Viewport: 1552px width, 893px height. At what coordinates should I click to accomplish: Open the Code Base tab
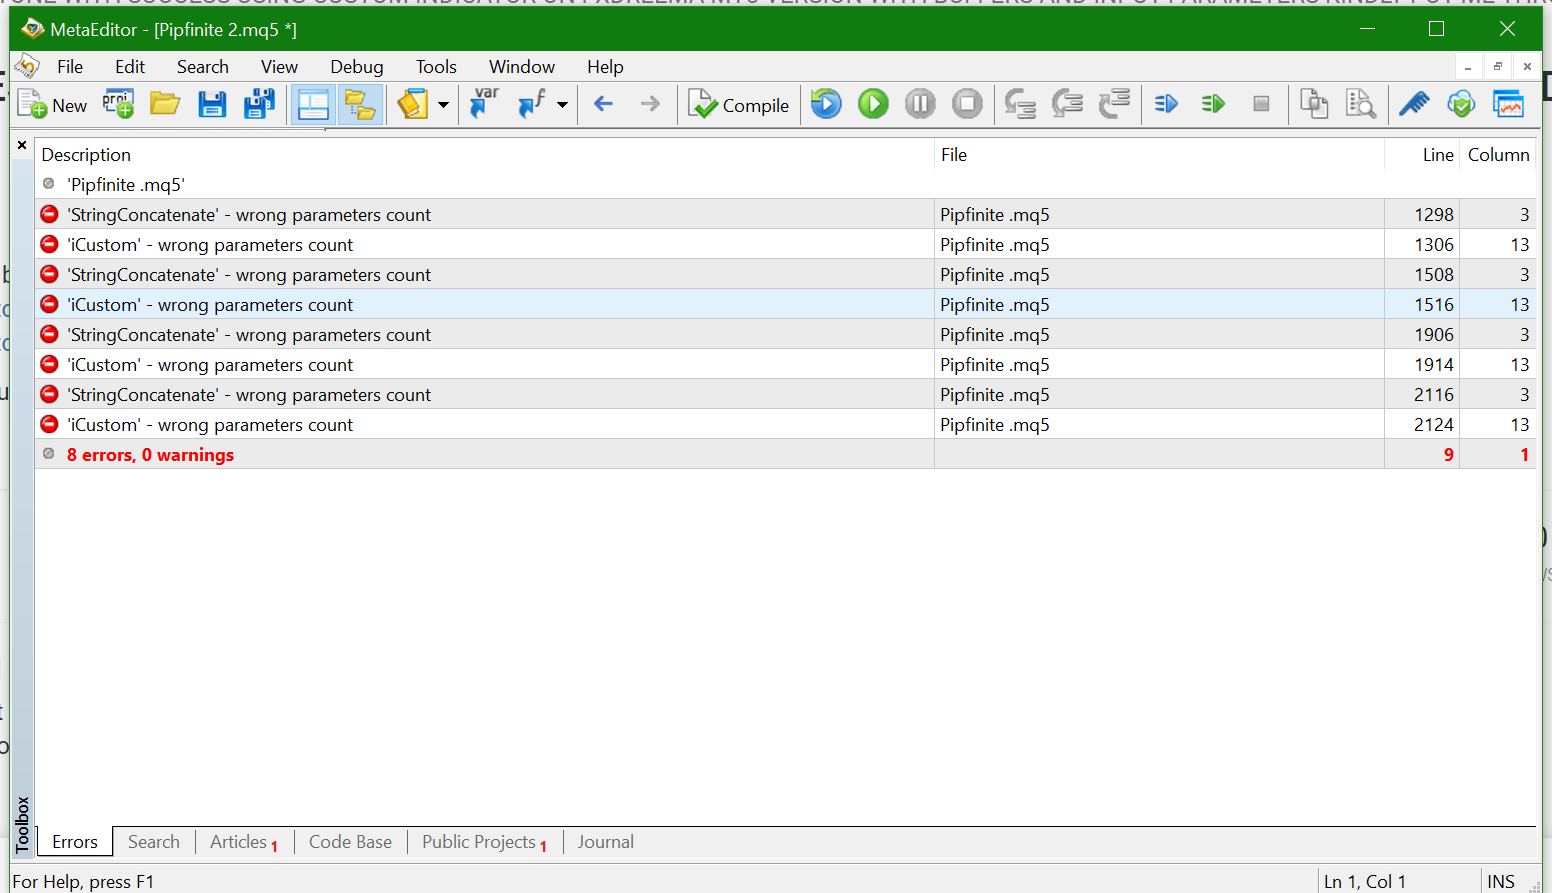[x=350, y=842]
